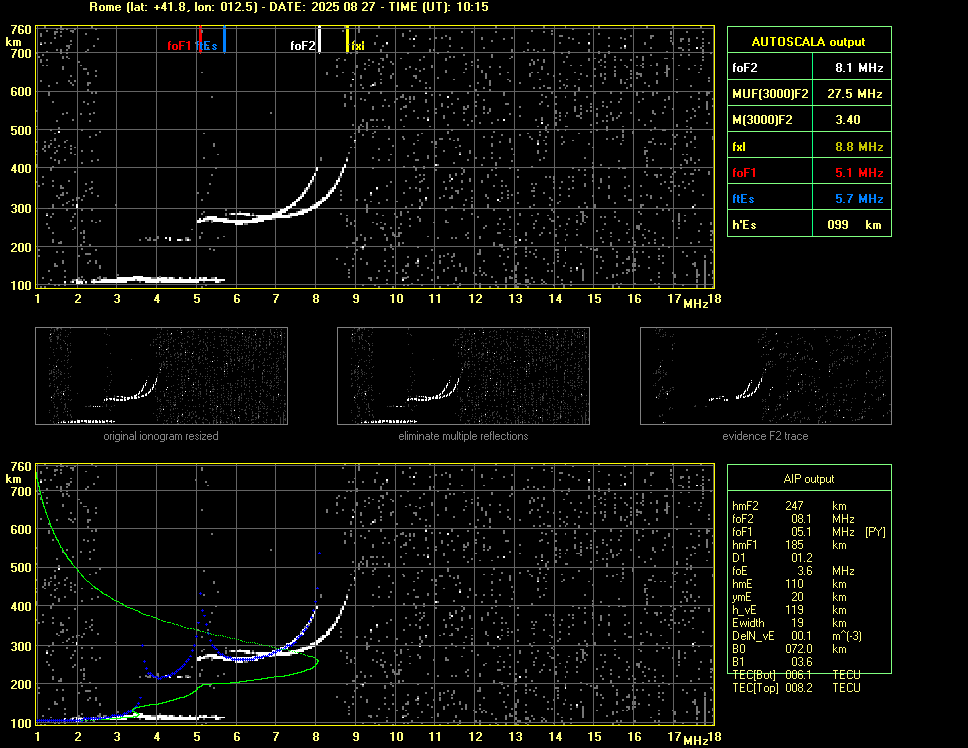
Task: Click the blue ftEs 5.7 MHz value
Action: (859, 199)
